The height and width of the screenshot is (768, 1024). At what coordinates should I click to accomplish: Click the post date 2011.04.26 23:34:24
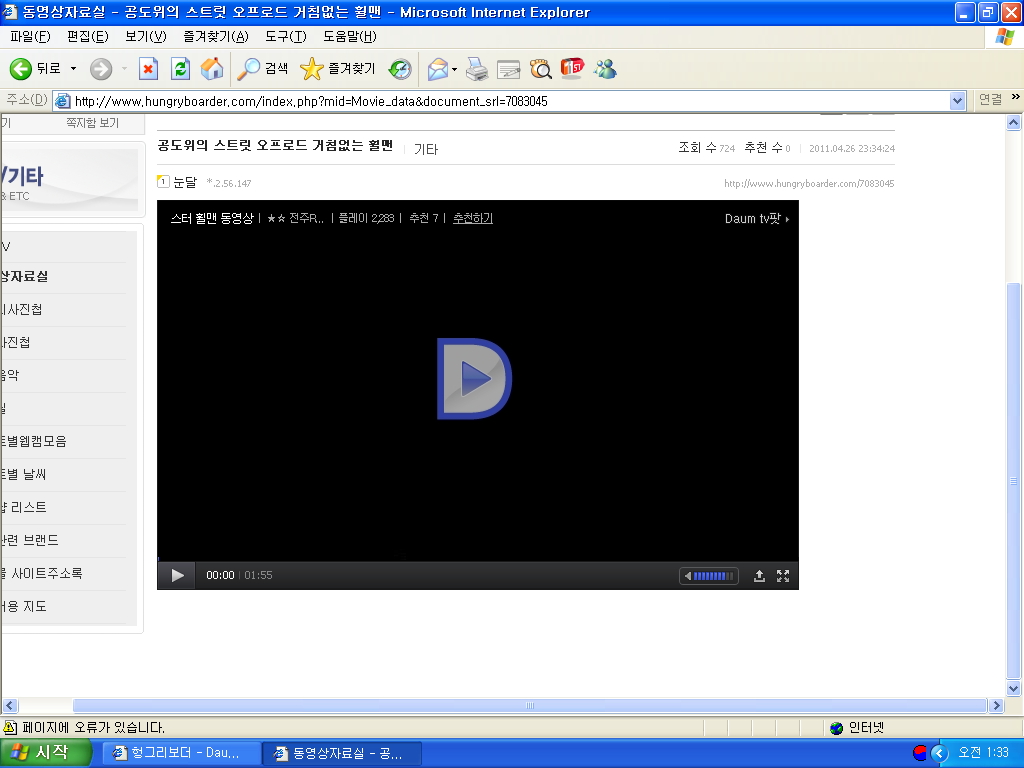pyautogui.click(x=852, y=149)
